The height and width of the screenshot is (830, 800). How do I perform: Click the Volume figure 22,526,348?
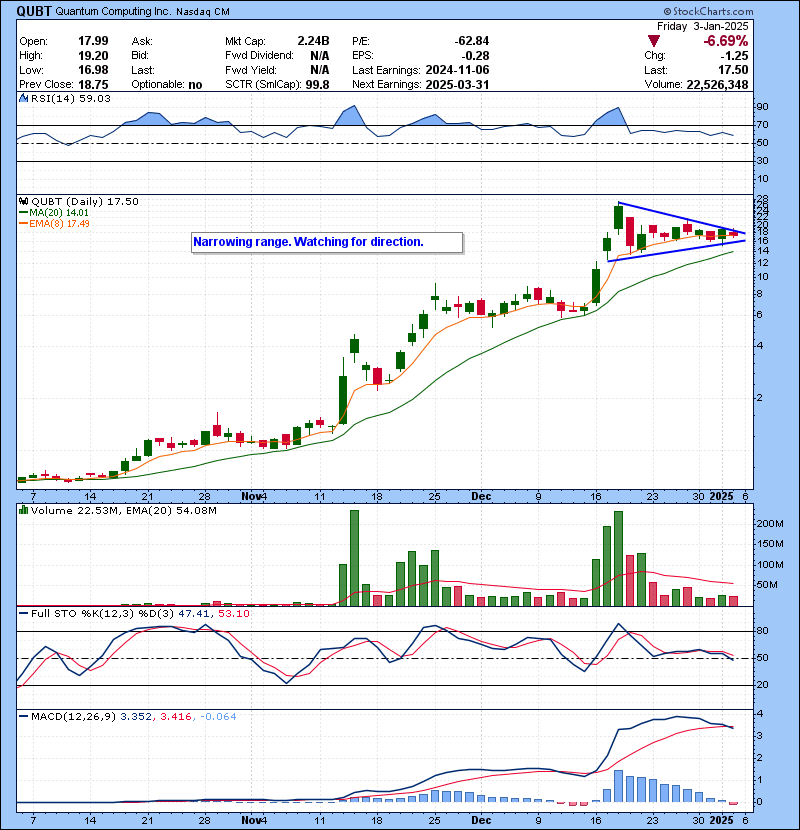(717, 85)
